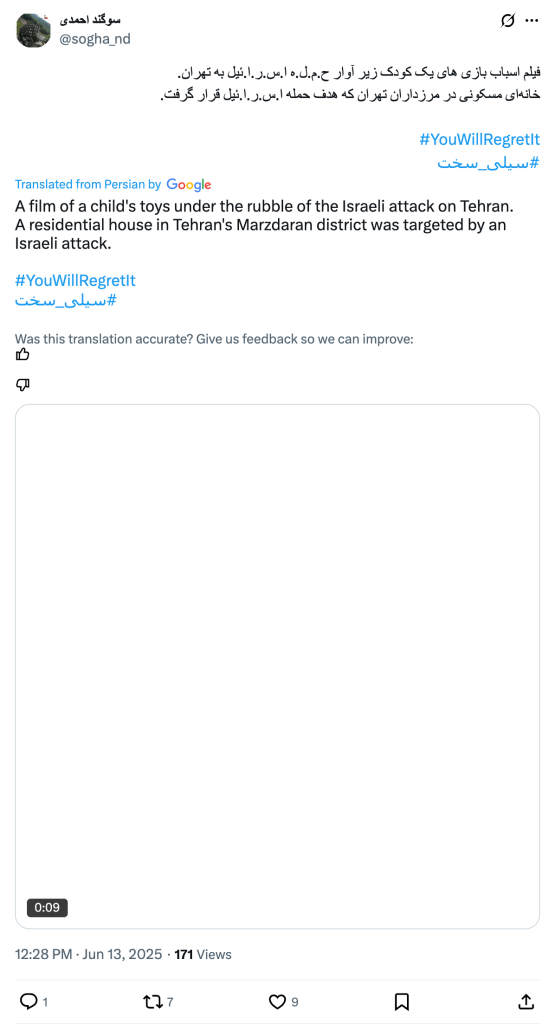This screenshot has height=1024, width=555.
Task: Open Persian hashtag below translated text
Action: (66, 301)
